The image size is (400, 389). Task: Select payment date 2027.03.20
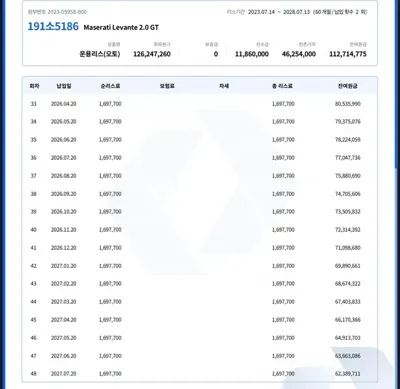coord(64,302)
